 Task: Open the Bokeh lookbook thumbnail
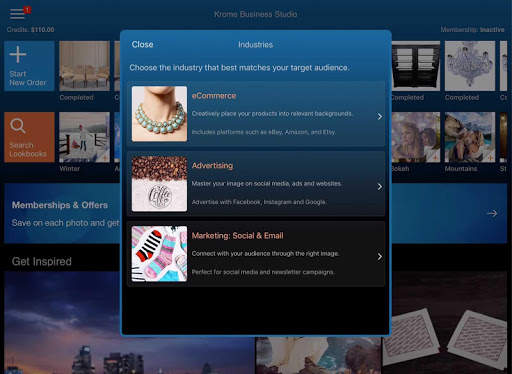click(x=416, y=137)
